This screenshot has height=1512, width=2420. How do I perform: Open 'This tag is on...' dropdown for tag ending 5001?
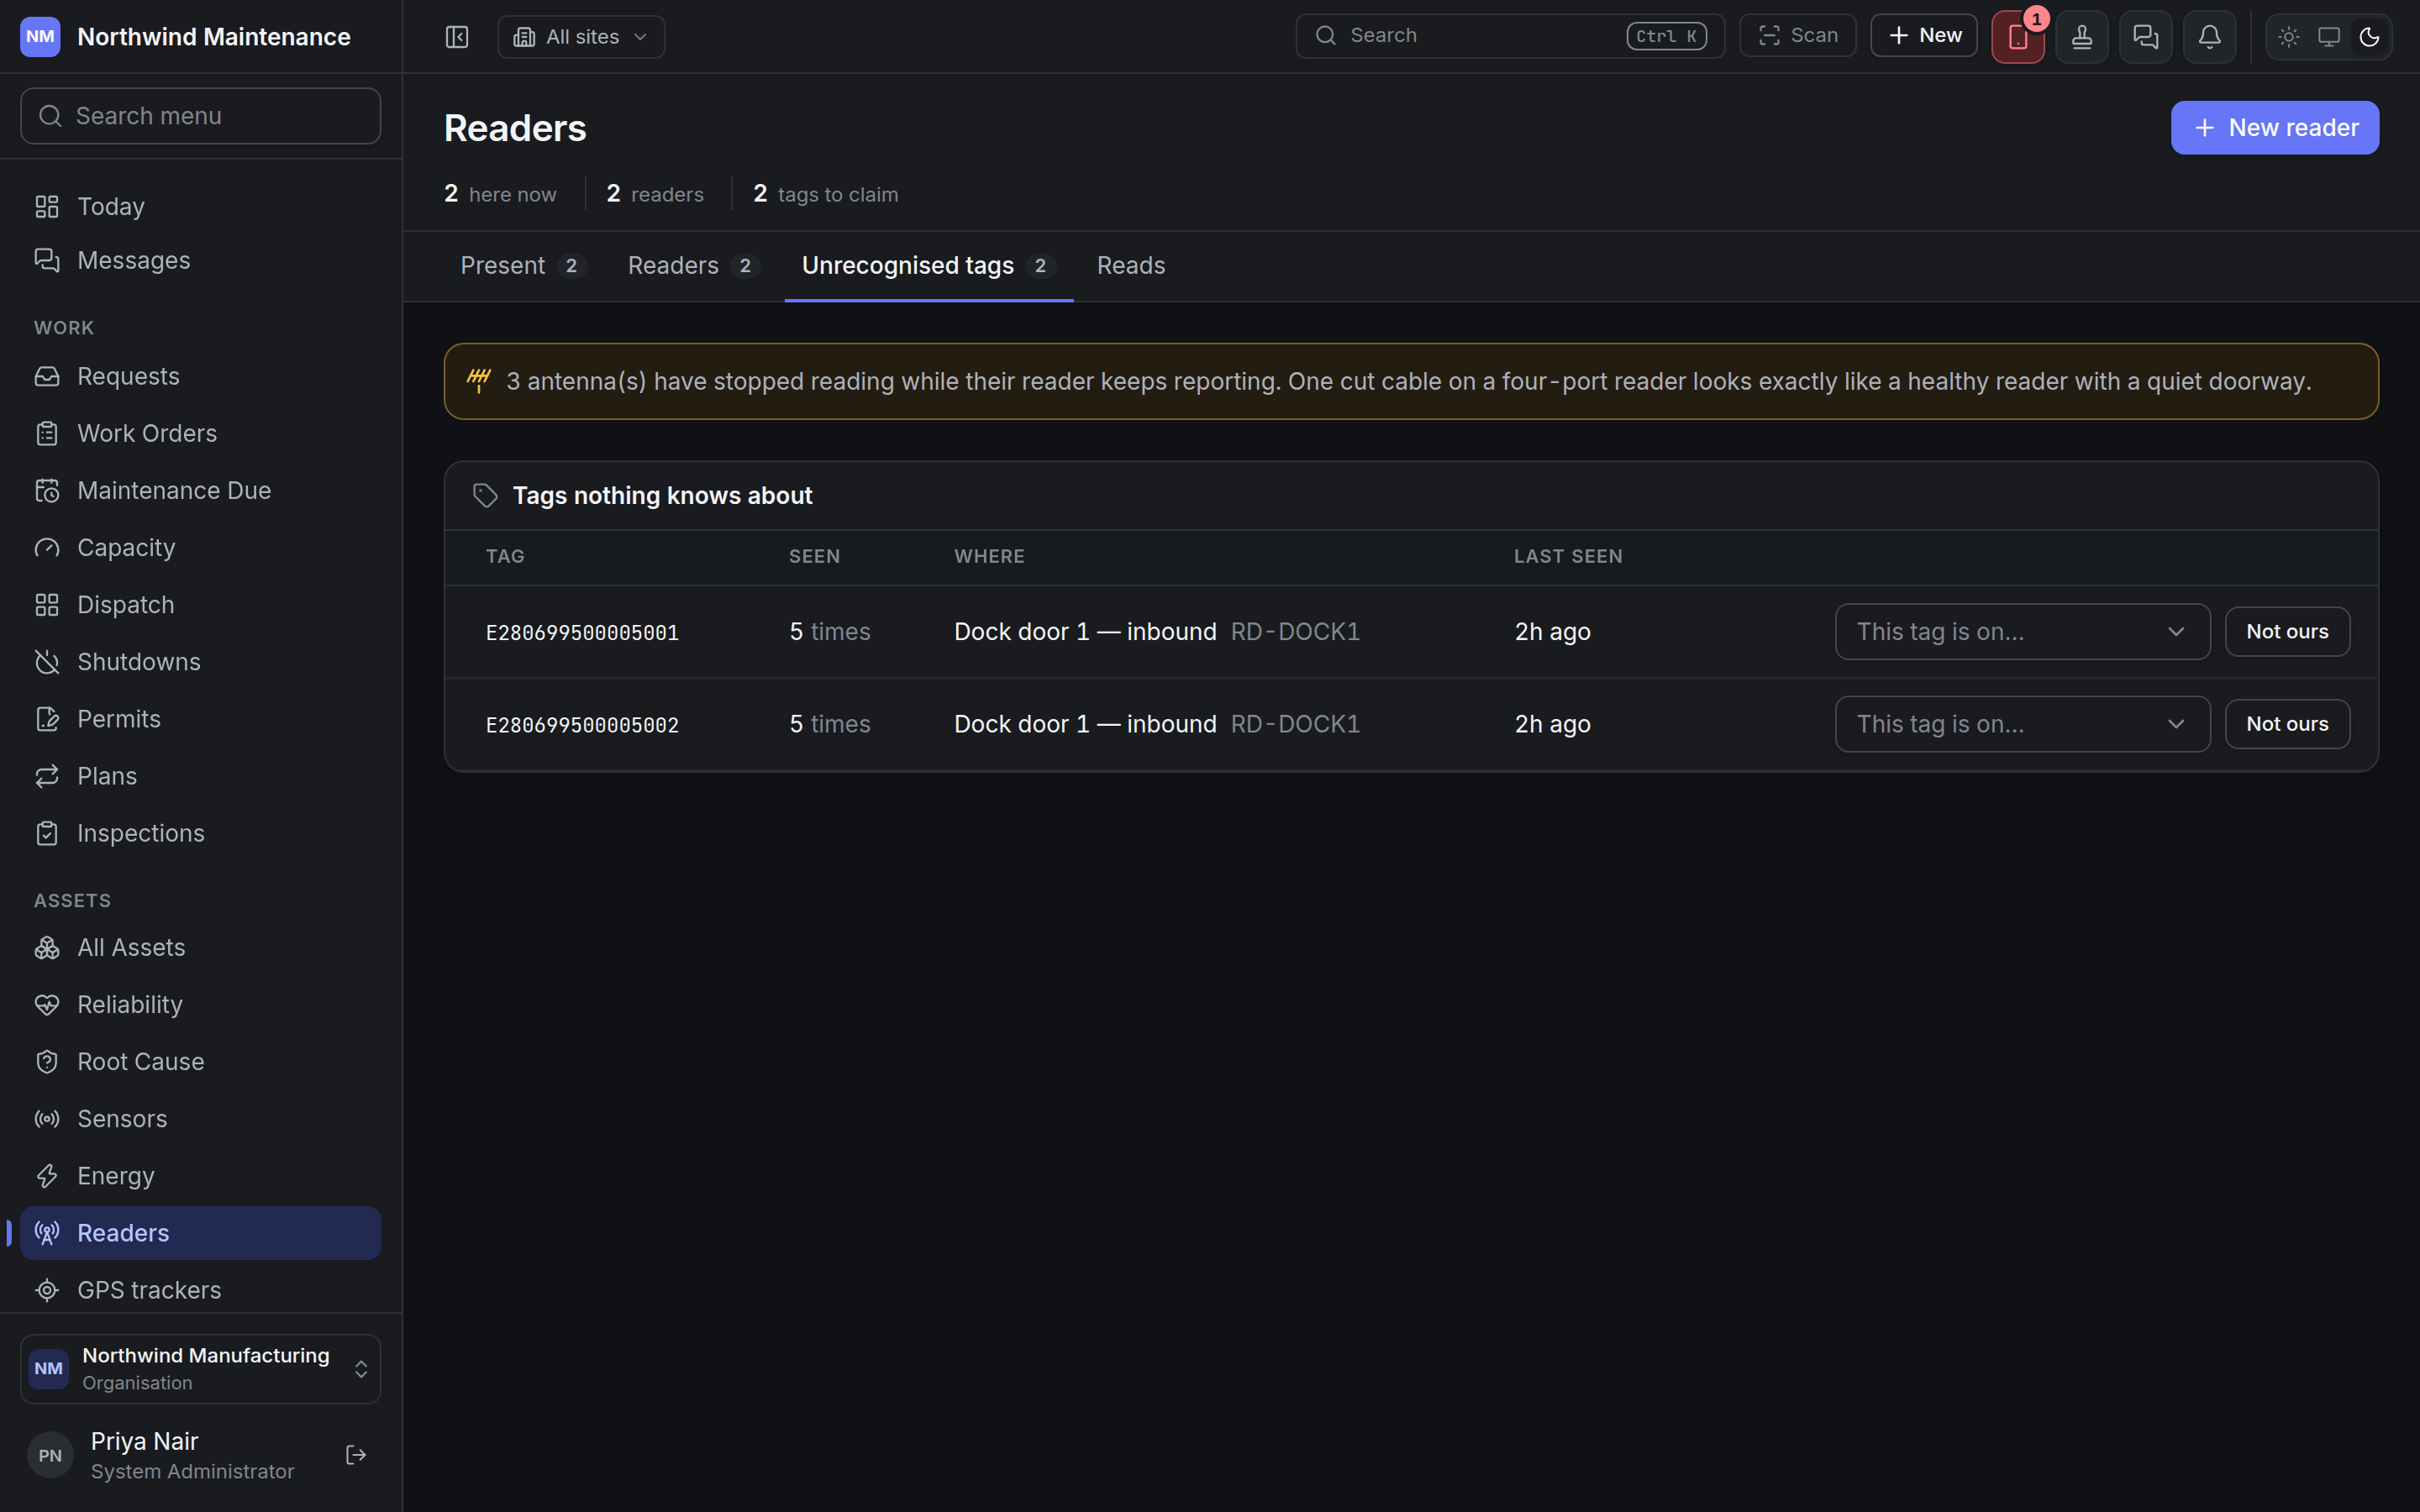2022,632
